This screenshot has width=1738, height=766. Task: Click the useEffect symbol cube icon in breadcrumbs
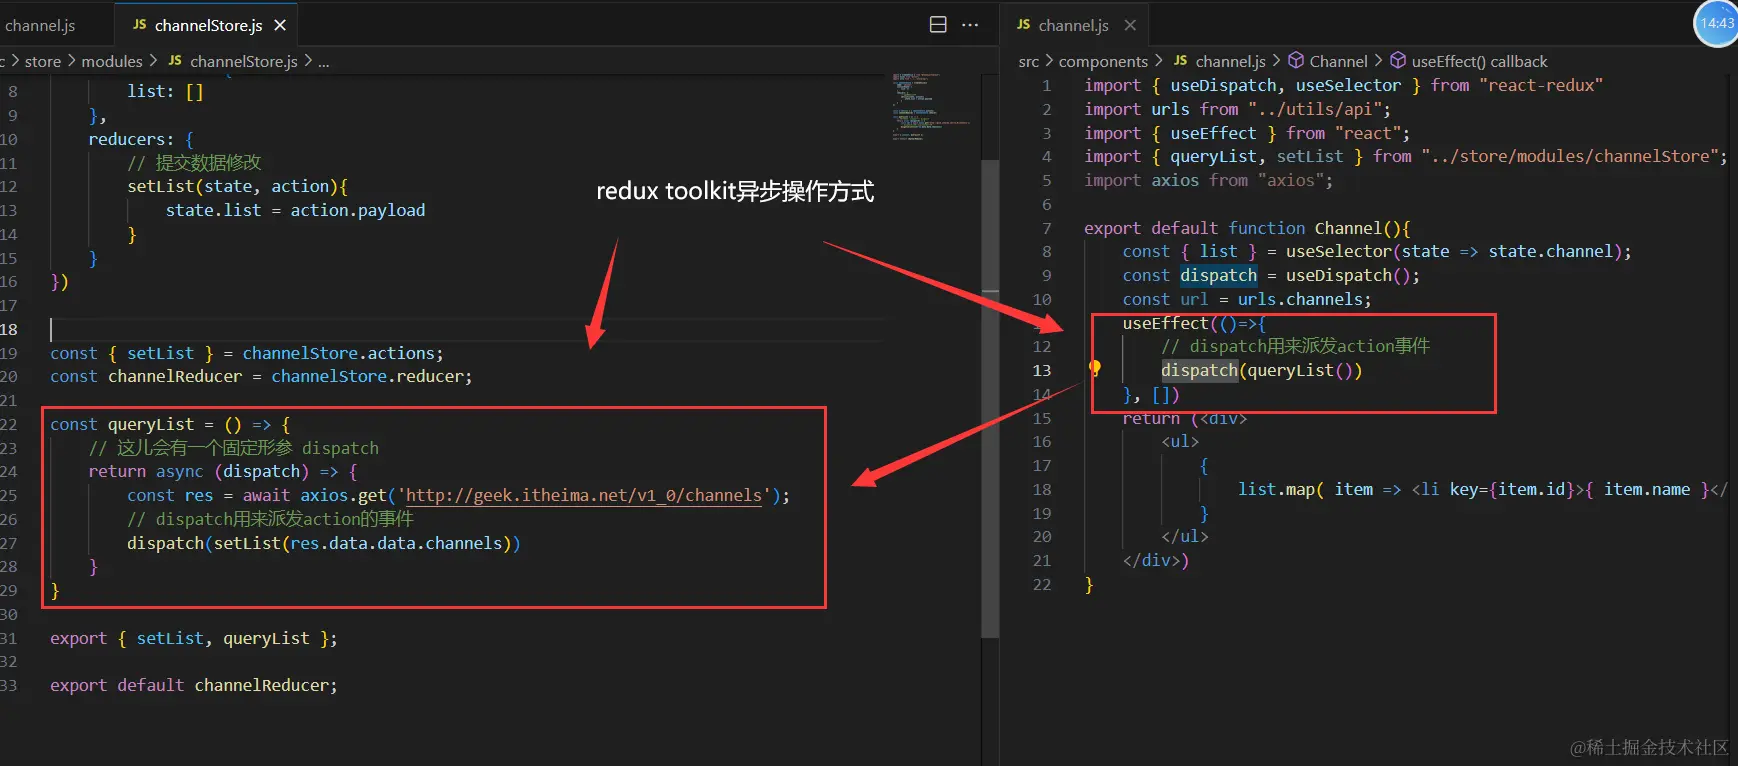tap(1399, 61)
